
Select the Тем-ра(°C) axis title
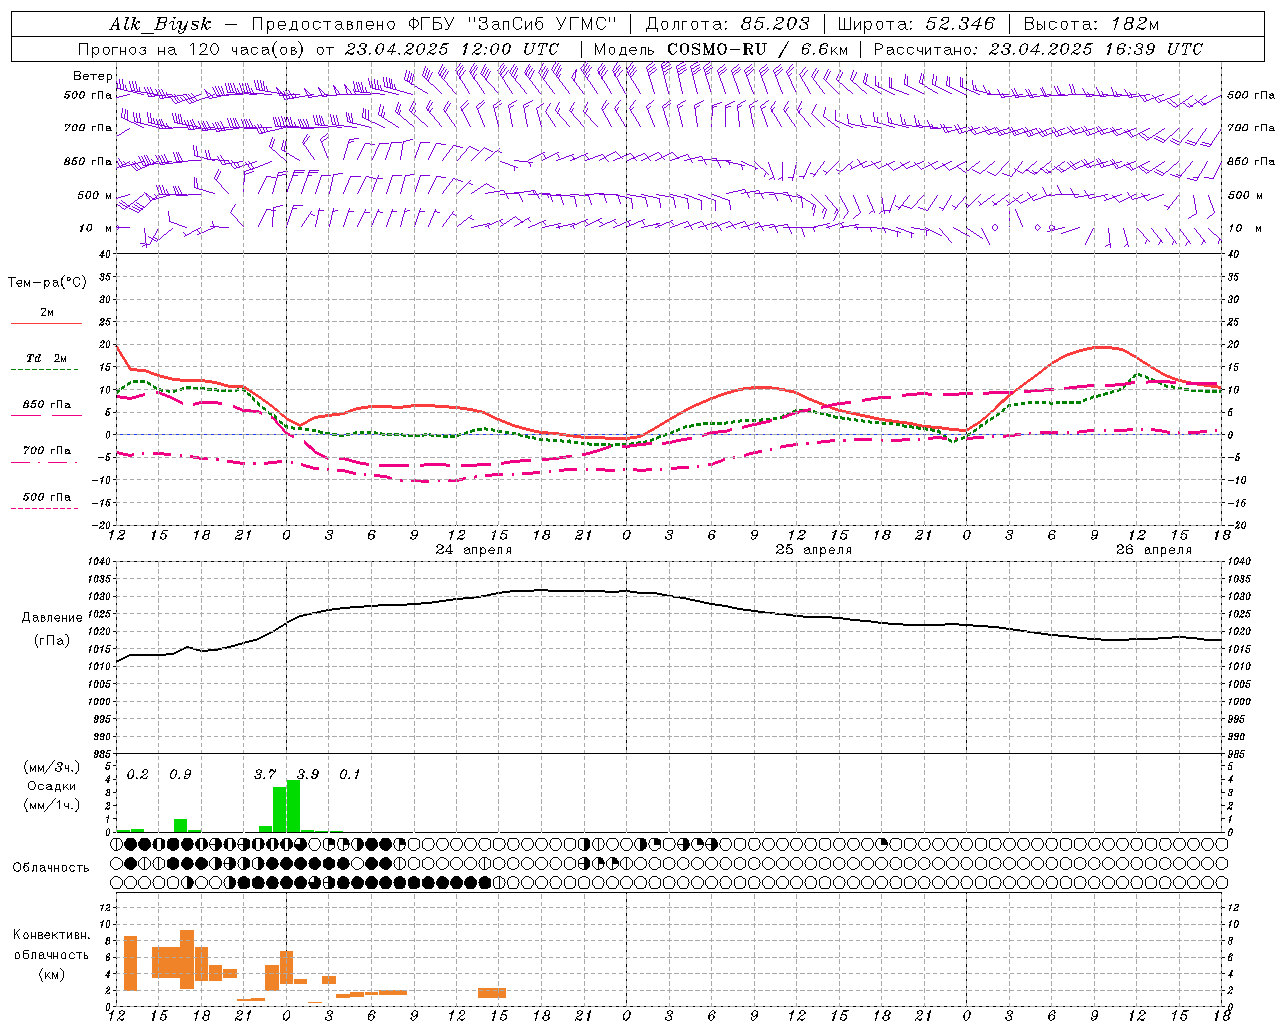click(47, 283)
